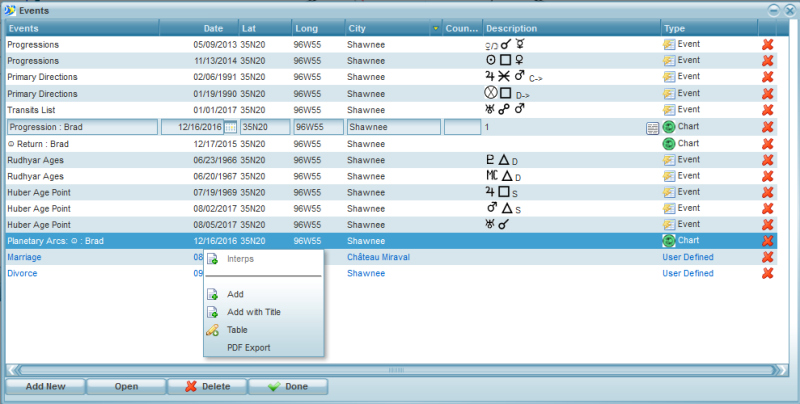Open the City column header dropdown arrow

[x=435, y=29]
